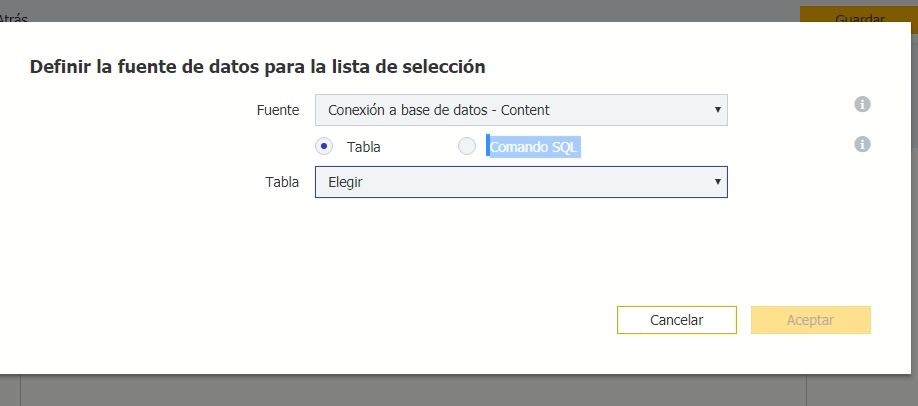Click 'Conexión a base de datos - Content' text
This screenshot has height=406, width=918.
439,110
